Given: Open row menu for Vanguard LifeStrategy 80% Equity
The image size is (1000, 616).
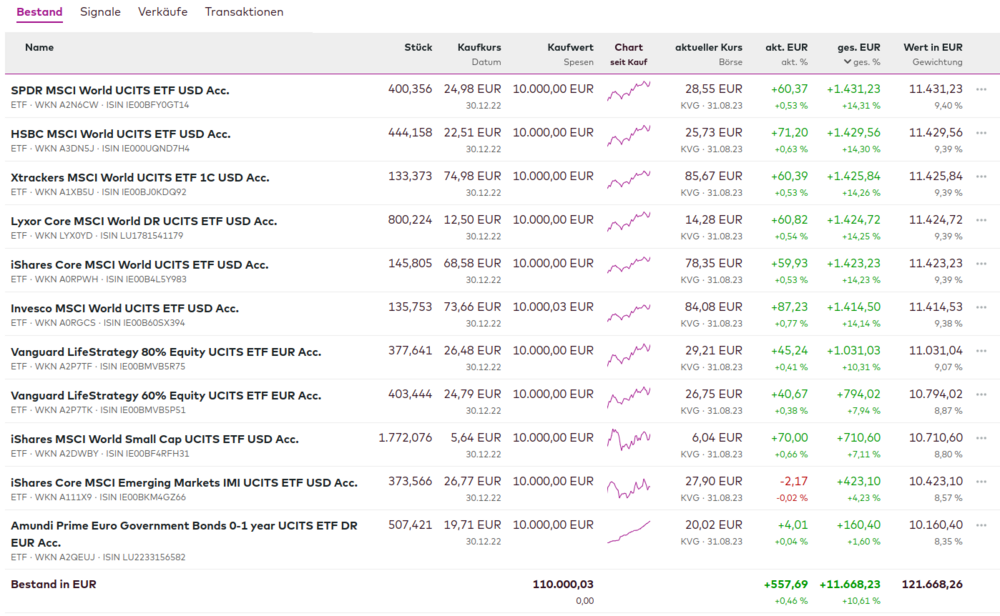Looking at the screenshot, I should click(981, 351).
